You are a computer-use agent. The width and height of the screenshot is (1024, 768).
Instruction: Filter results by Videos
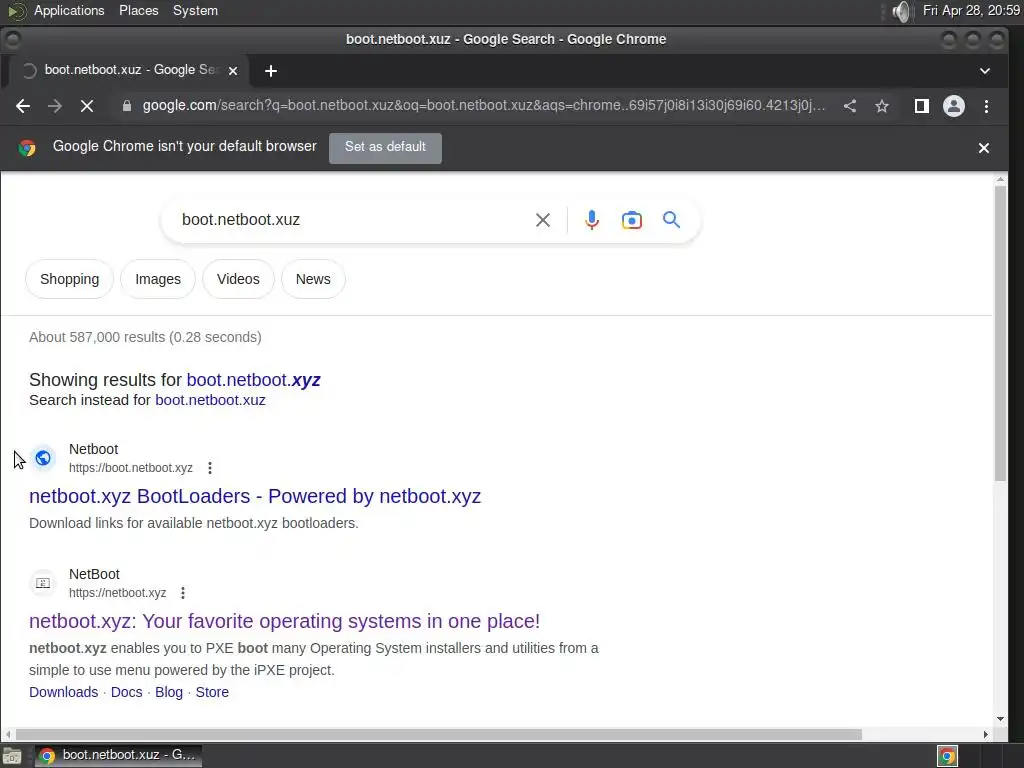click(238, 279)
